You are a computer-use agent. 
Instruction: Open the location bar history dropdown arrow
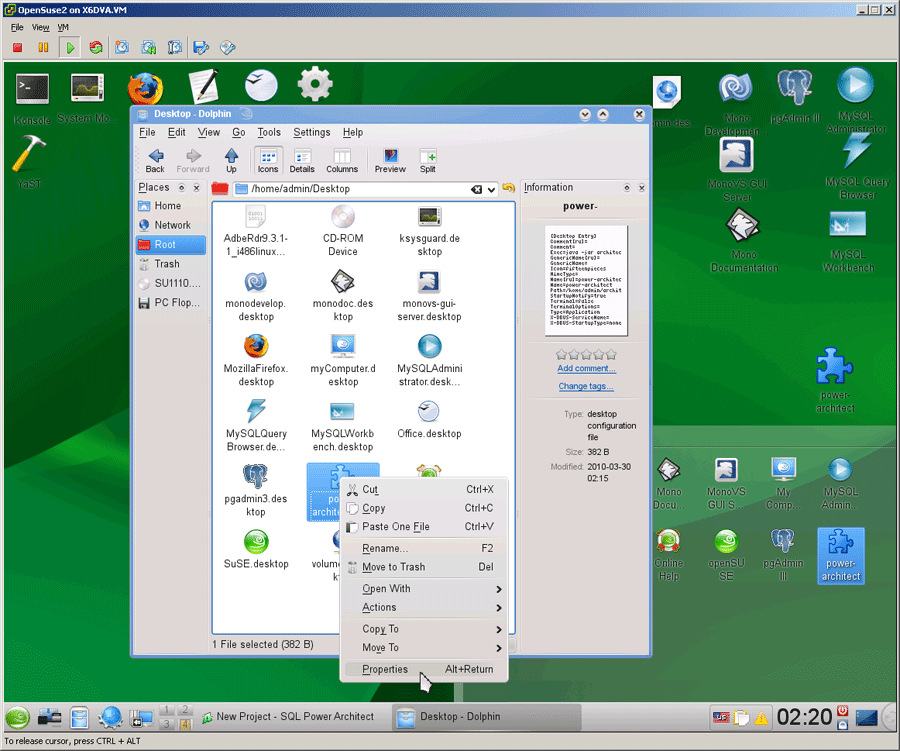[491, 189]
